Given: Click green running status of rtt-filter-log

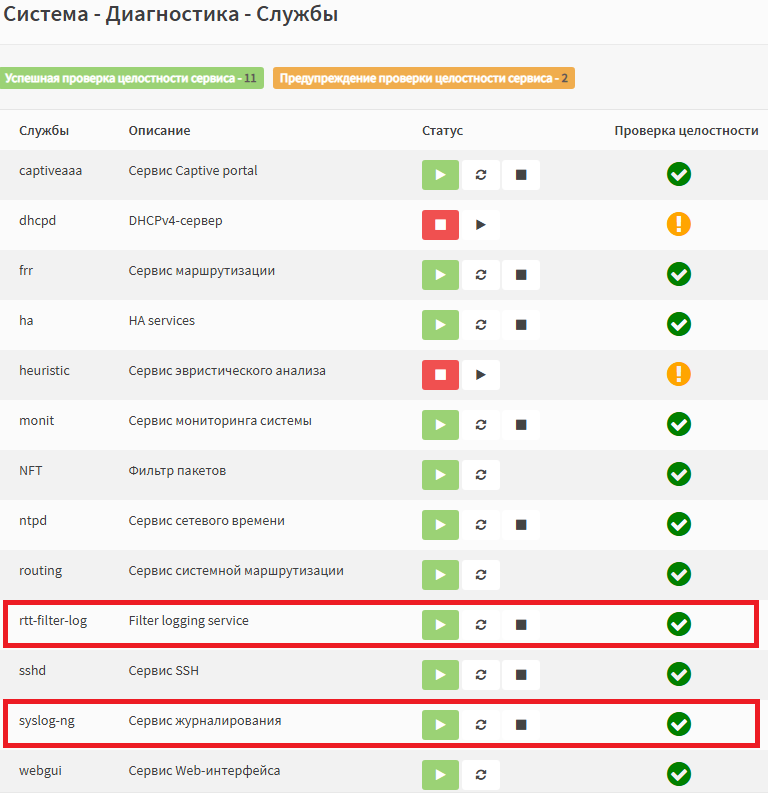Looking at the screenshot, I should coord(440,625).
